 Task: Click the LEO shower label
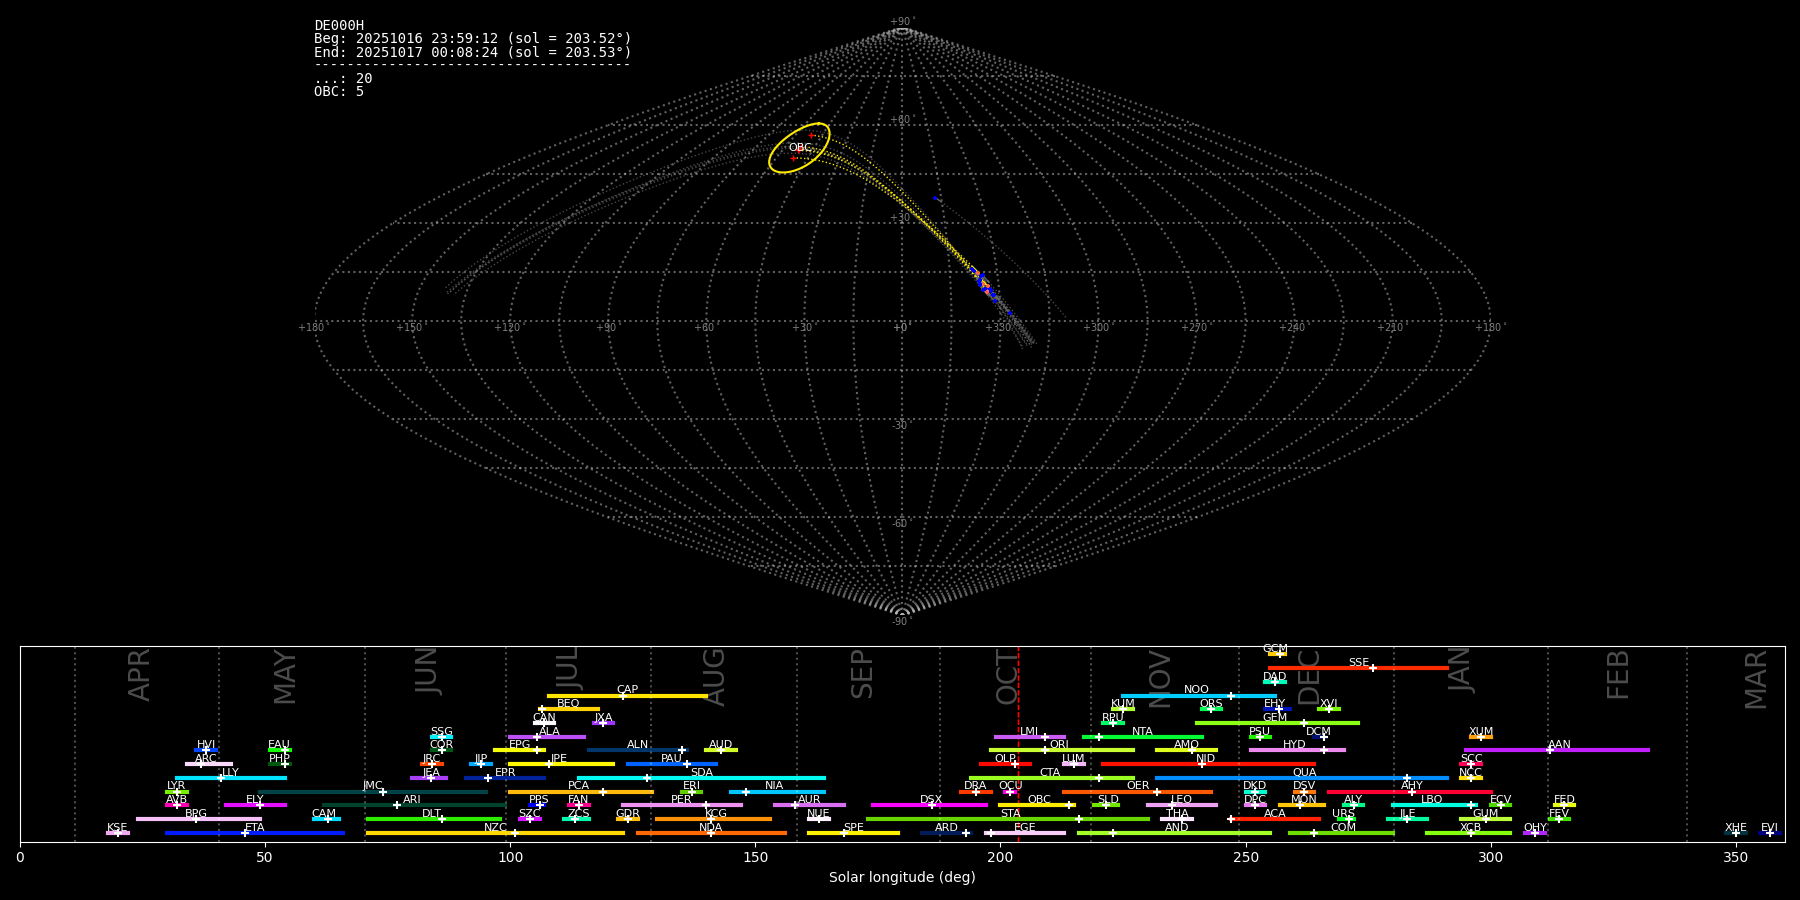click(1181, 800)
